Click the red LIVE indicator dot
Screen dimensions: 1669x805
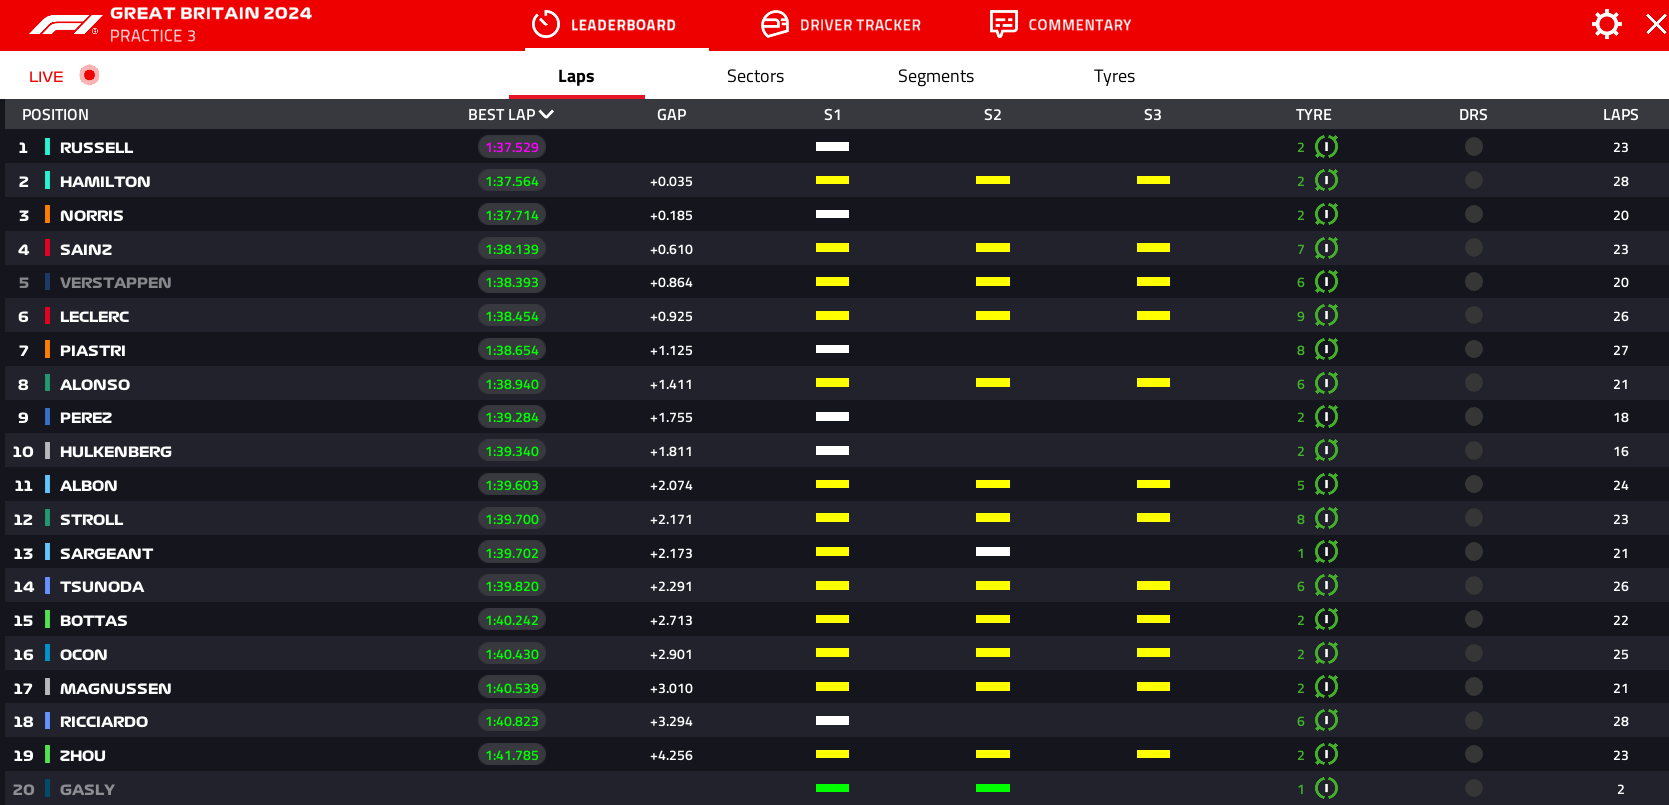[89, 75]
